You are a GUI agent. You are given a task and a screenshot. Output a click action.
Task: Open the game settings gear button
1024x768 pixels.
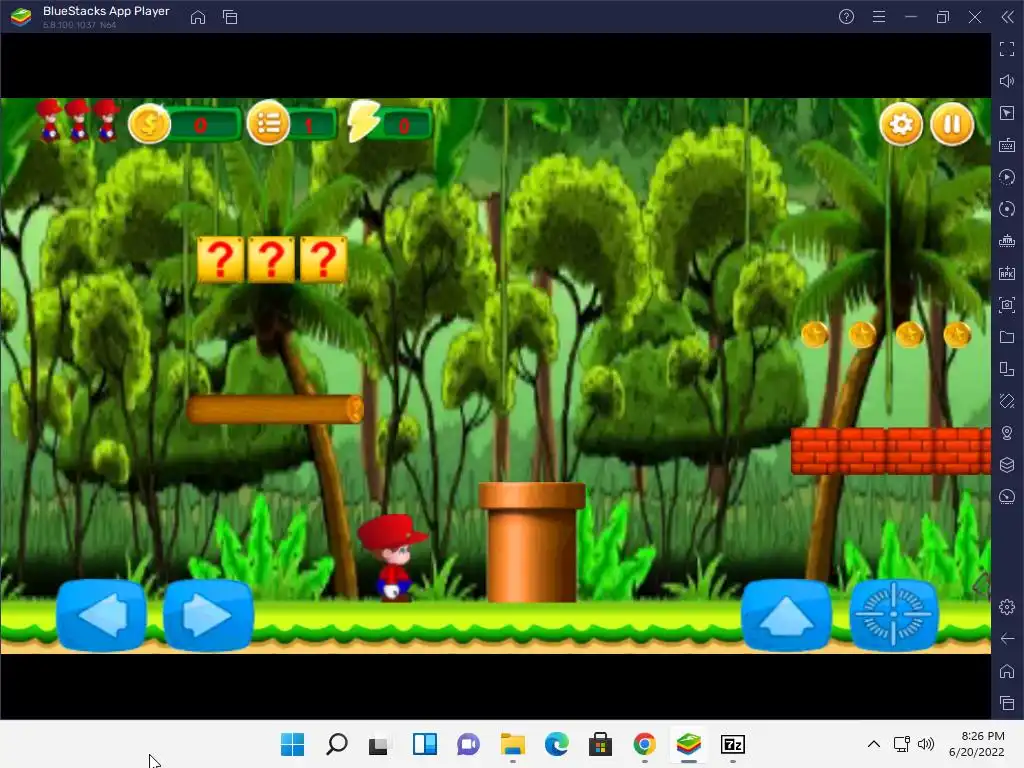(901, 124)
